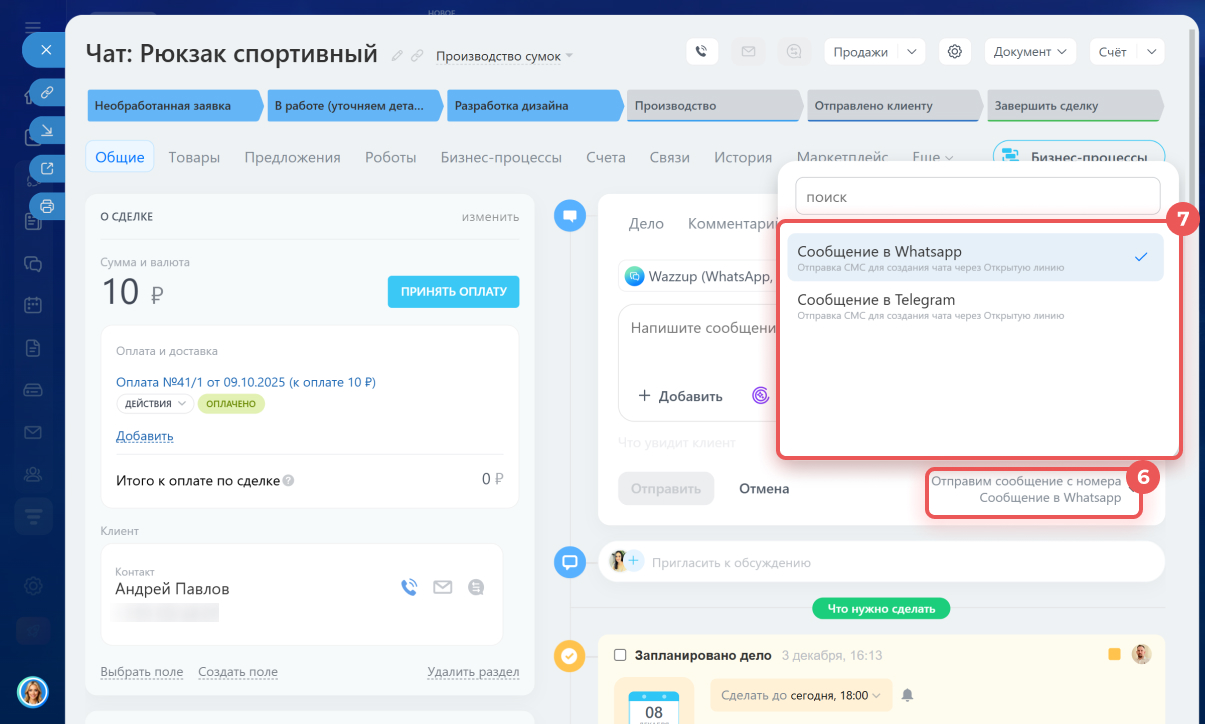This screenshot has width=1205, height=724.
Task: Copy deal link using chain icon beside title
Action: click(417, 56)
